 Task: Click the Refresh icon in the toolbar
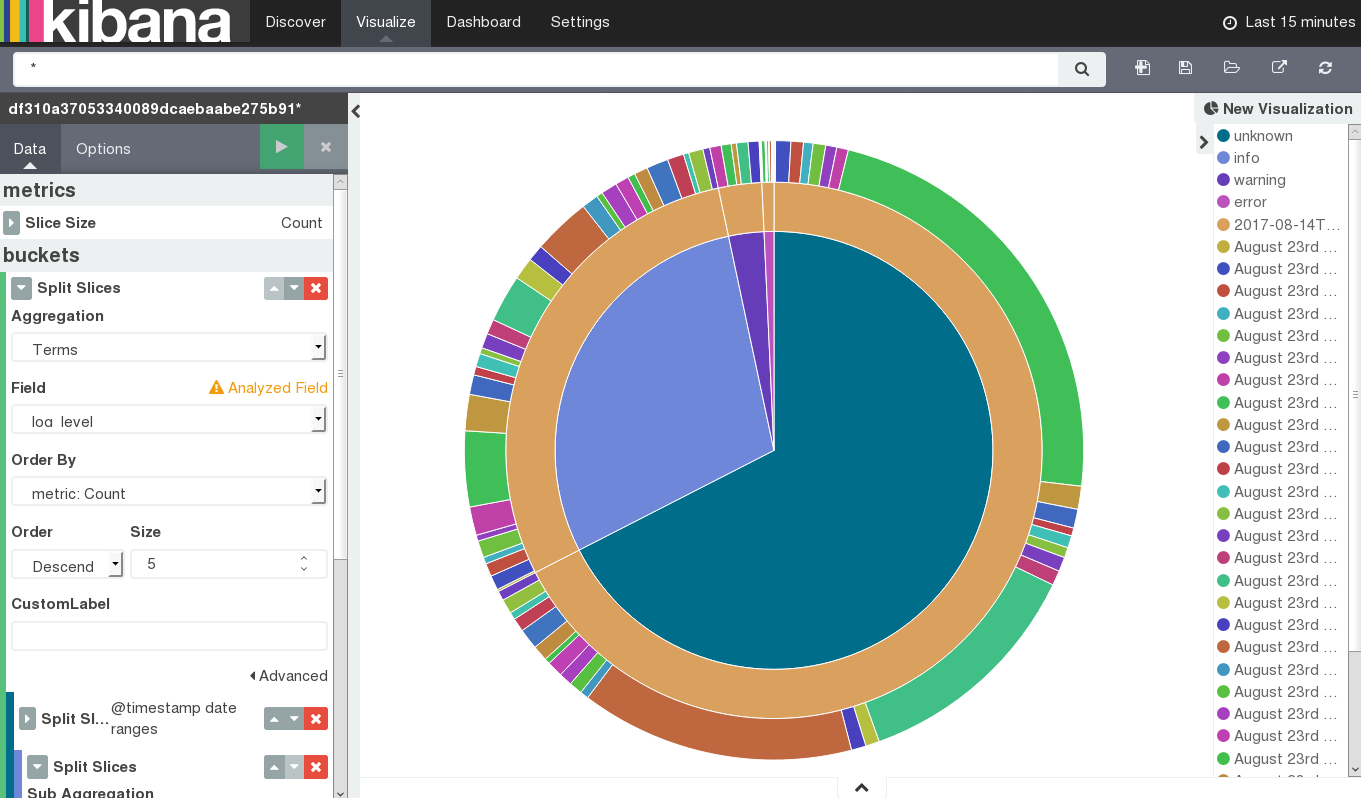tap(1325, 68)
